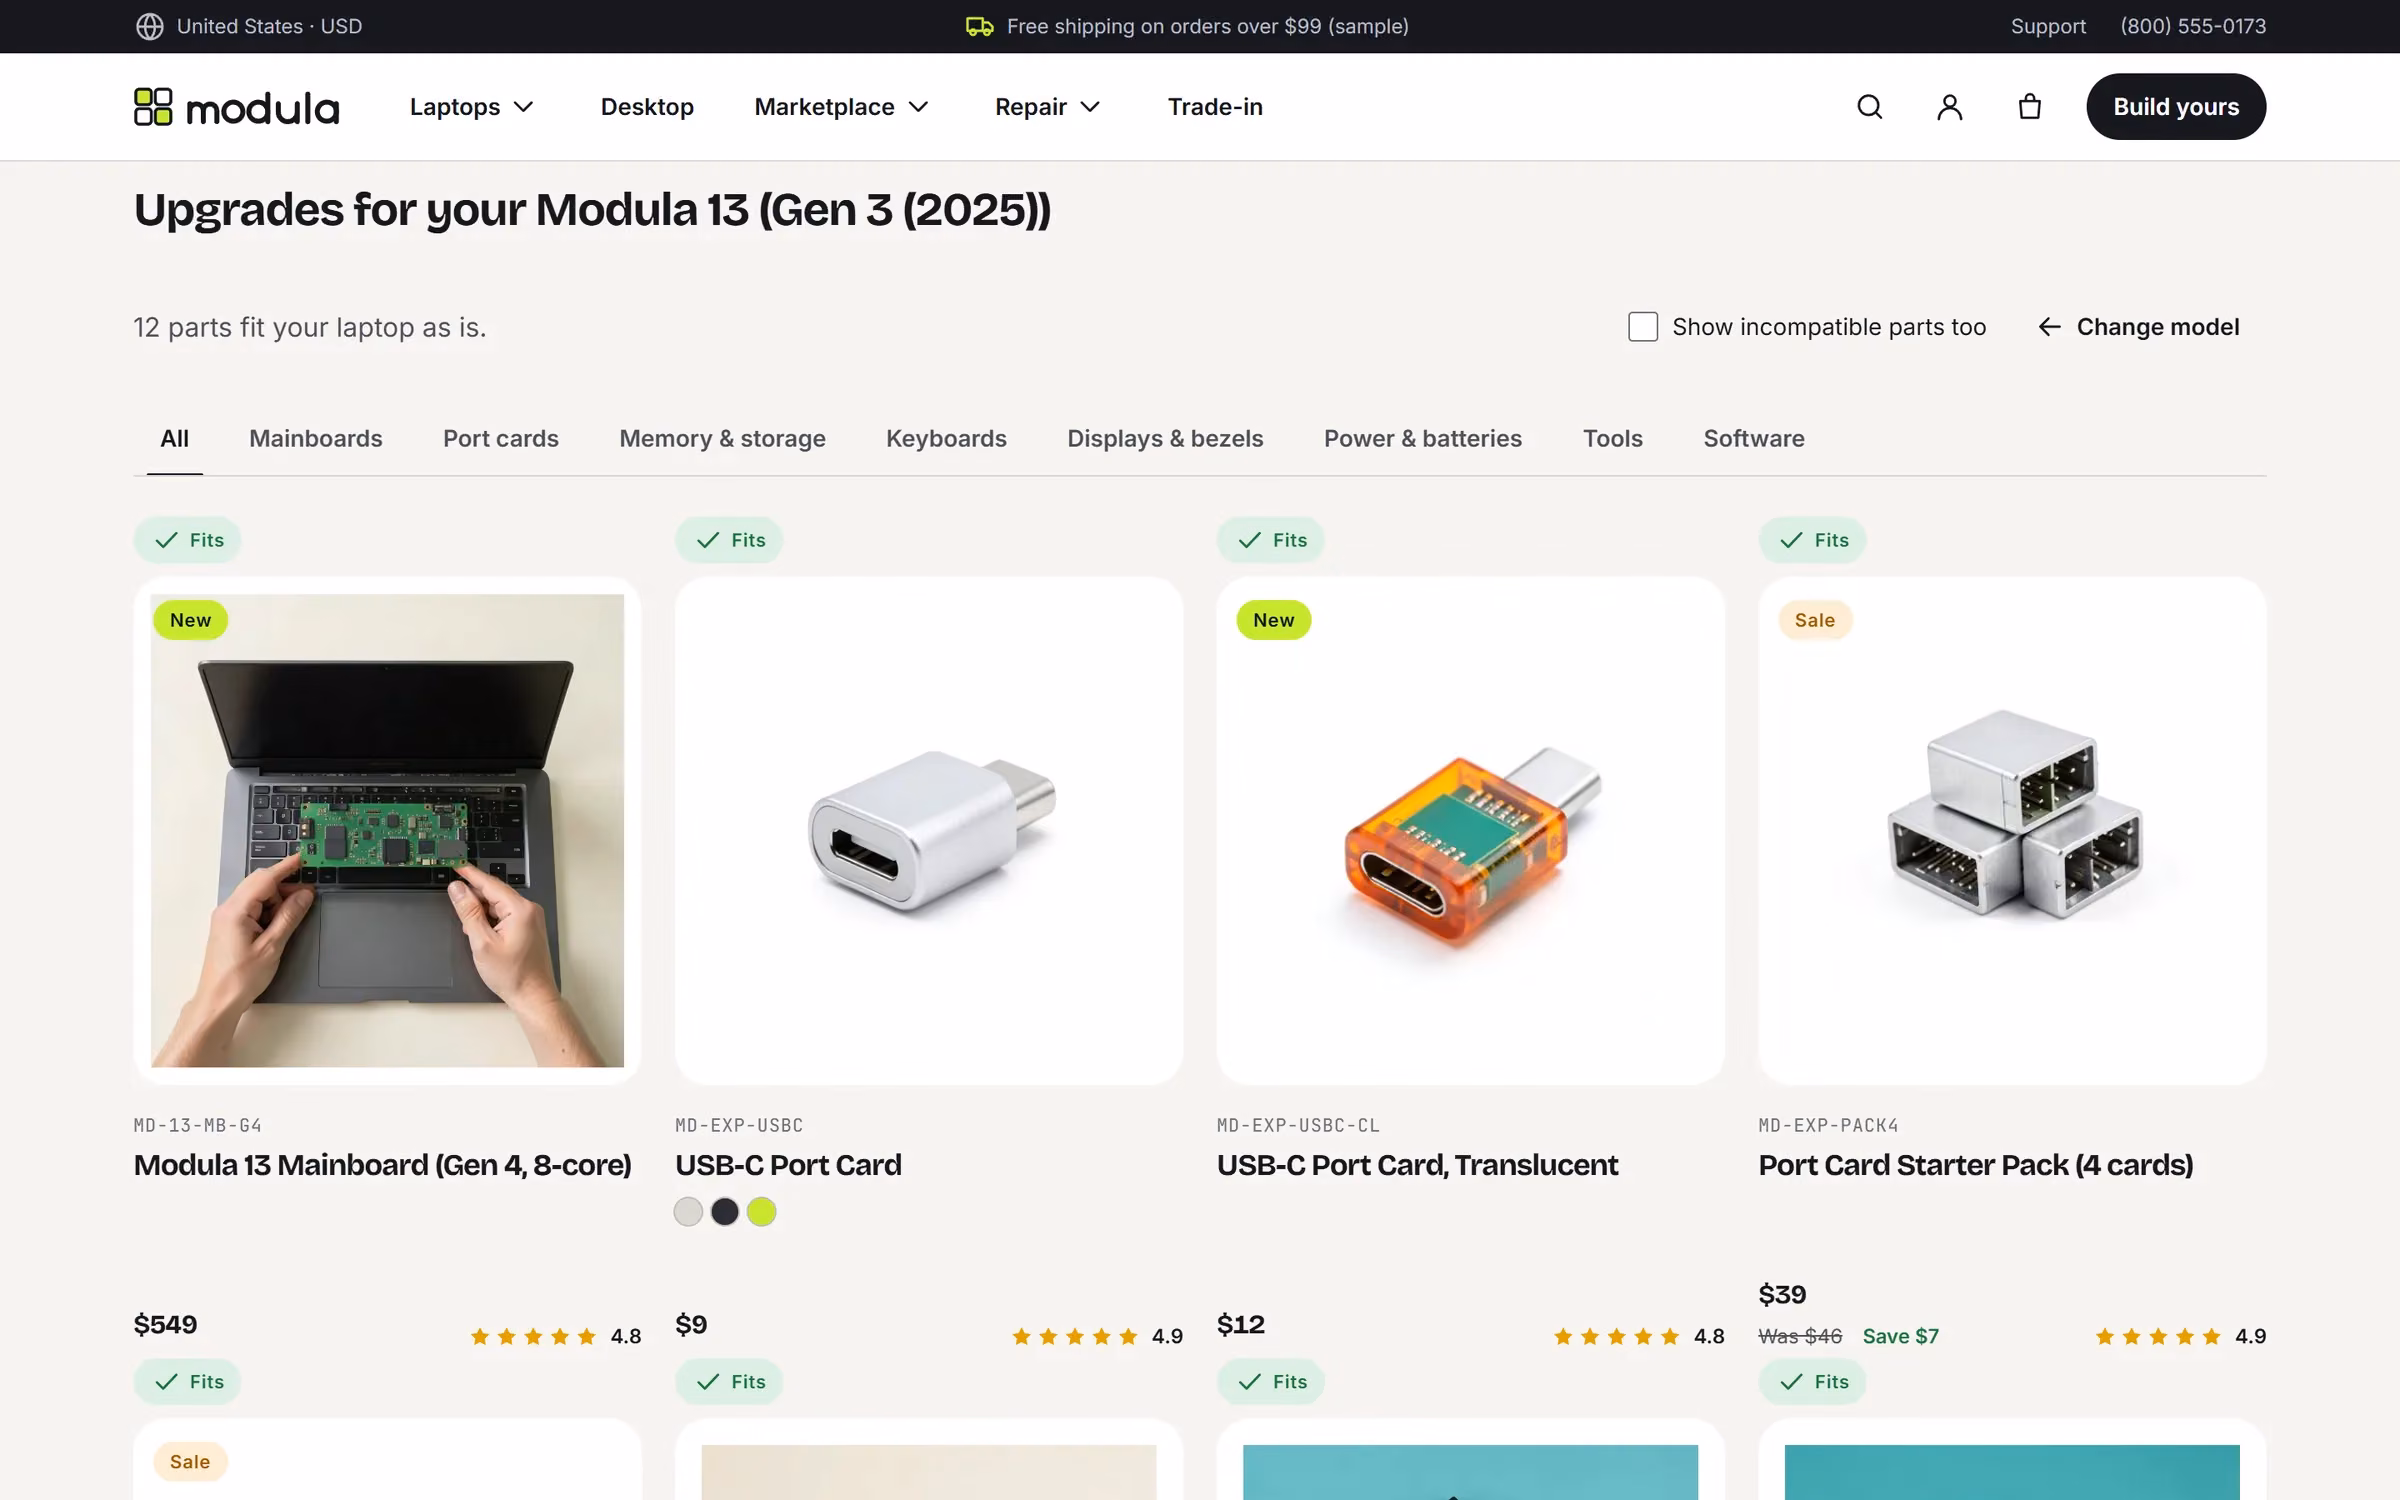Click the globe region icon
The width and height of the screenshot is (2400, 1500).
[150, 26]
